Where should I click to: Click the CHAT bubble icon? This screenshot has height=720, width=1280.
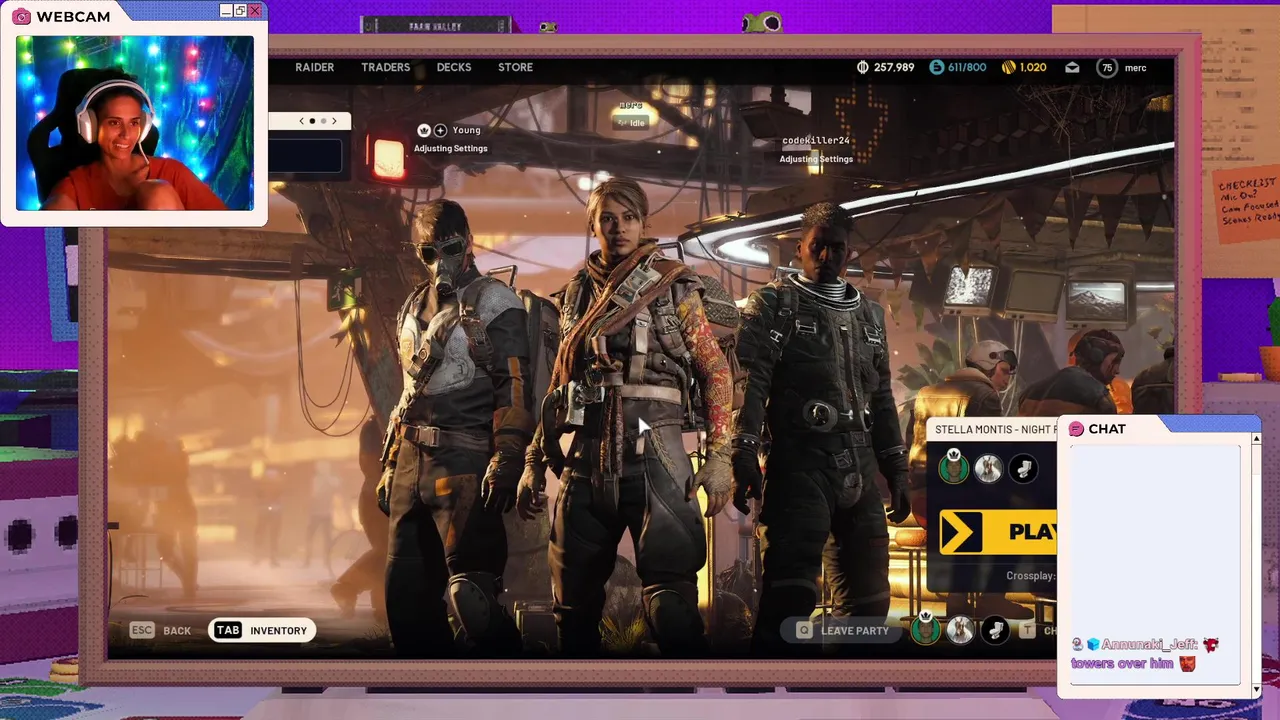pyautogui.click(x=1076, y=429)
